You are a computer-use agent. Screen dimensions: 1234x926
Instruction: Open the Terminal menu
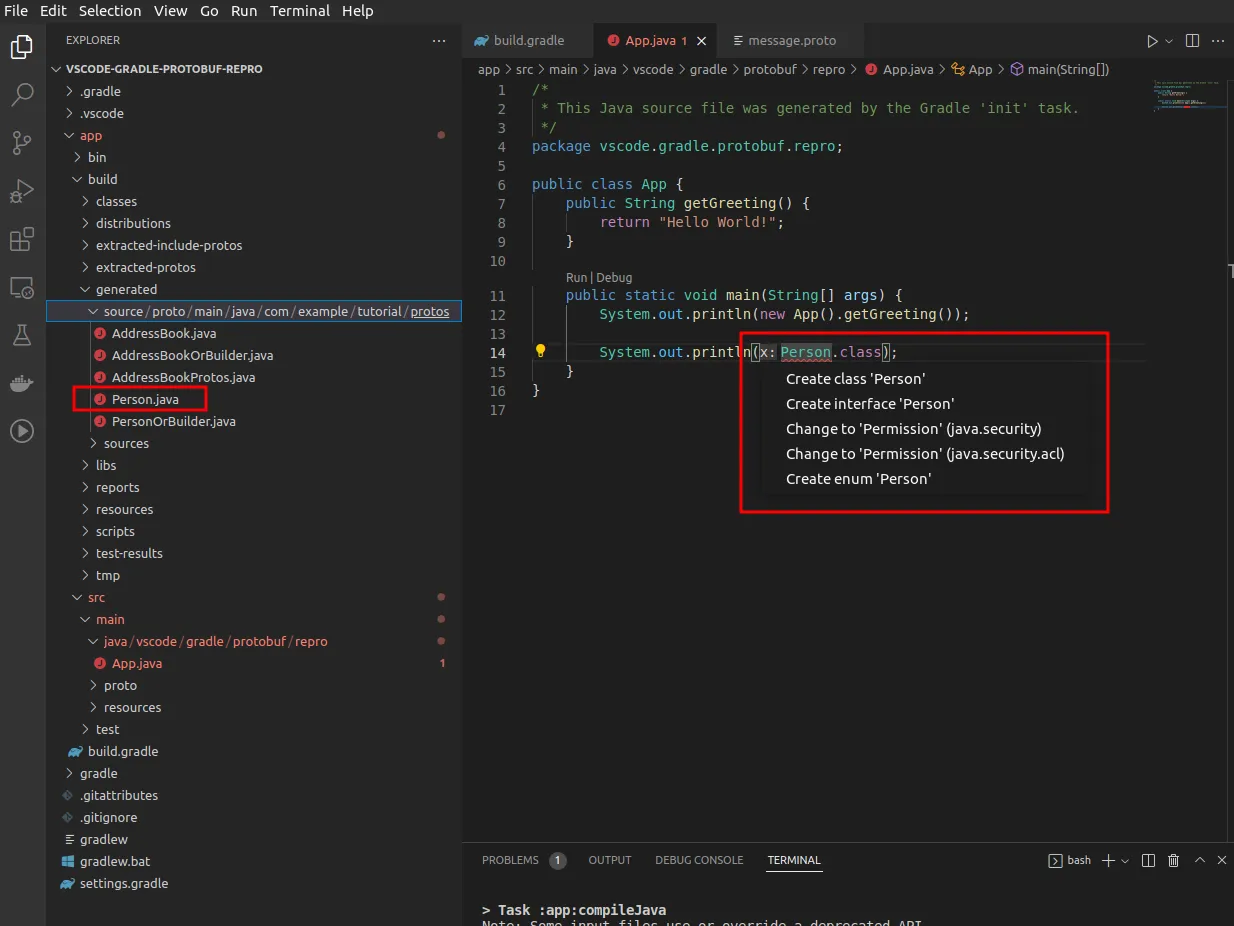[300, 11]
